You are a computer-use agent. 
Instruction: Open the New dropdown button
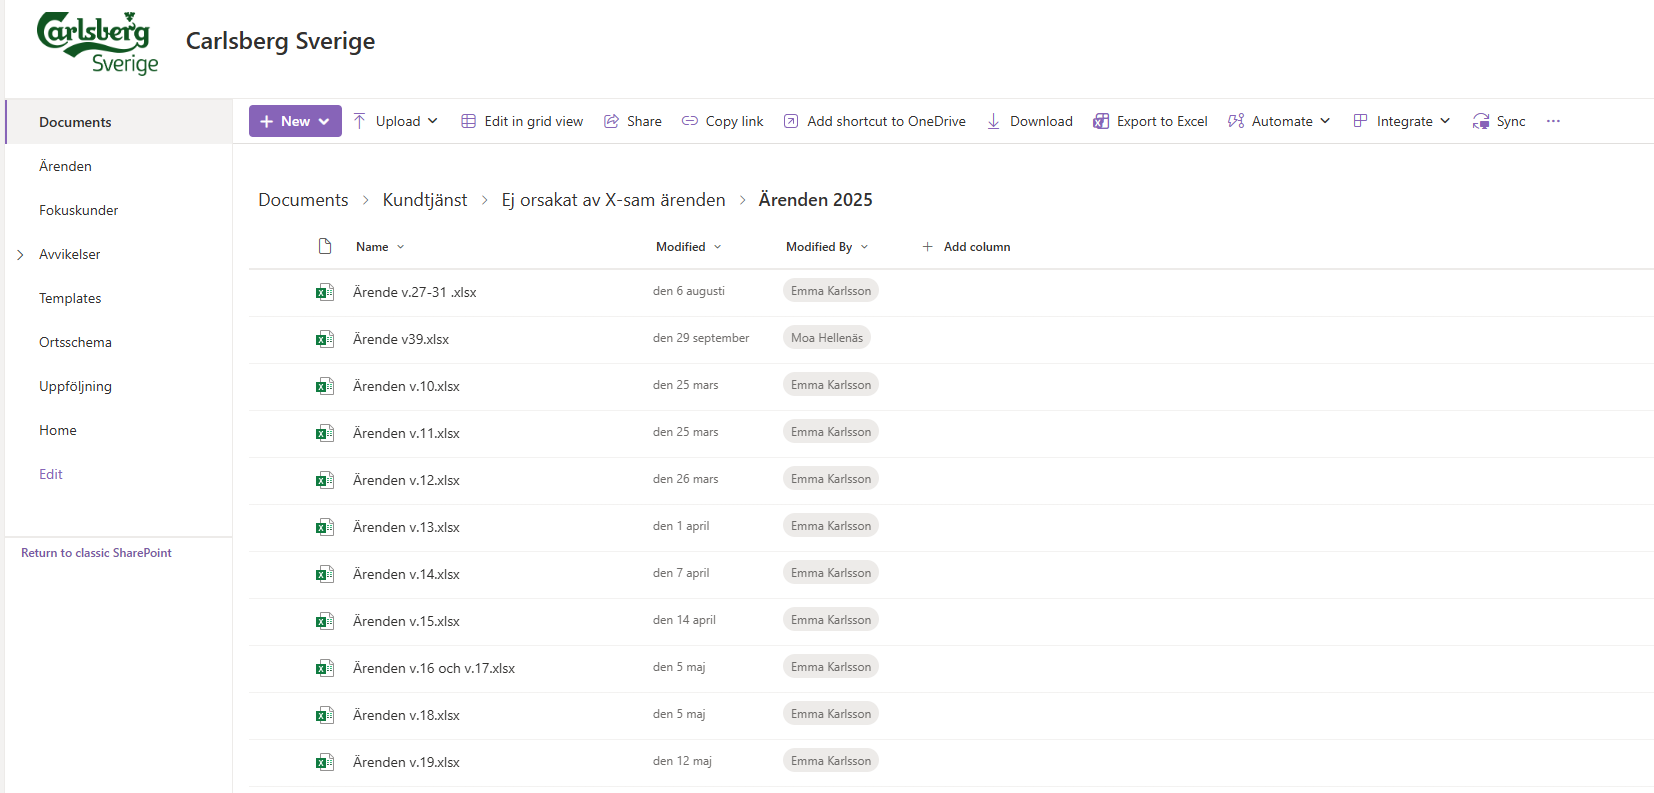click(x=295, y=121)
